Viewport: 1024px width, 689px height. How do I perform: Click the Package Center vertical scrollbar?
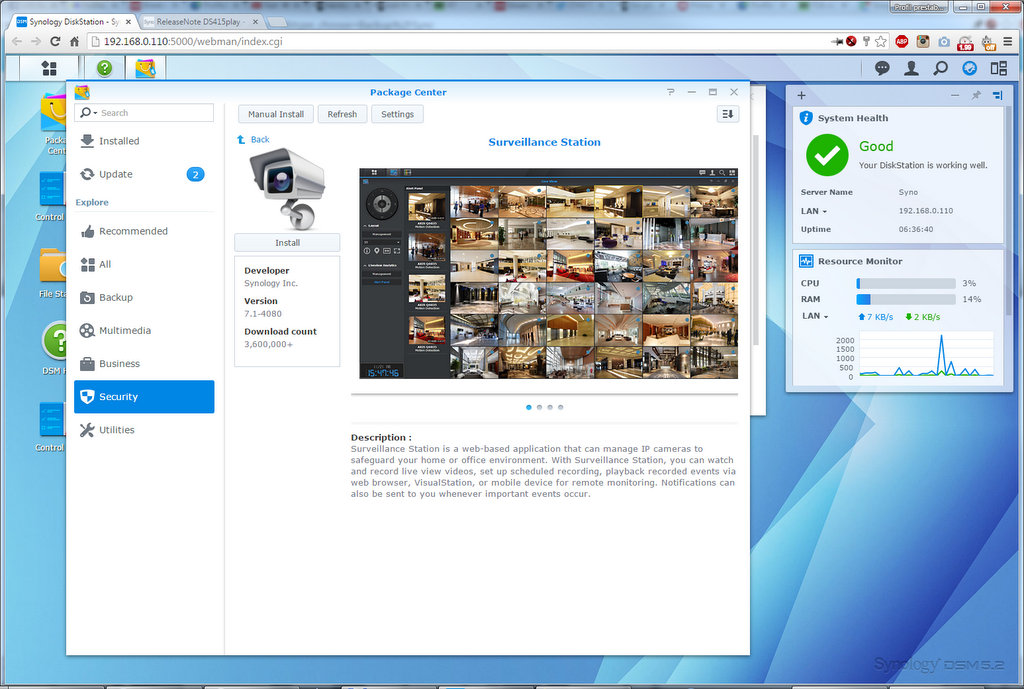pyautogui.click(x=756, y=240)
